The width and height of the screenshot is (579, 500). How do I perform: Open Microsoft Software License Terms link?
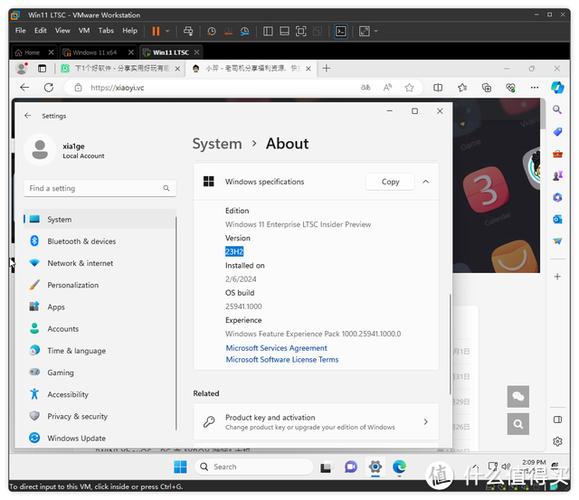[282, 359]
